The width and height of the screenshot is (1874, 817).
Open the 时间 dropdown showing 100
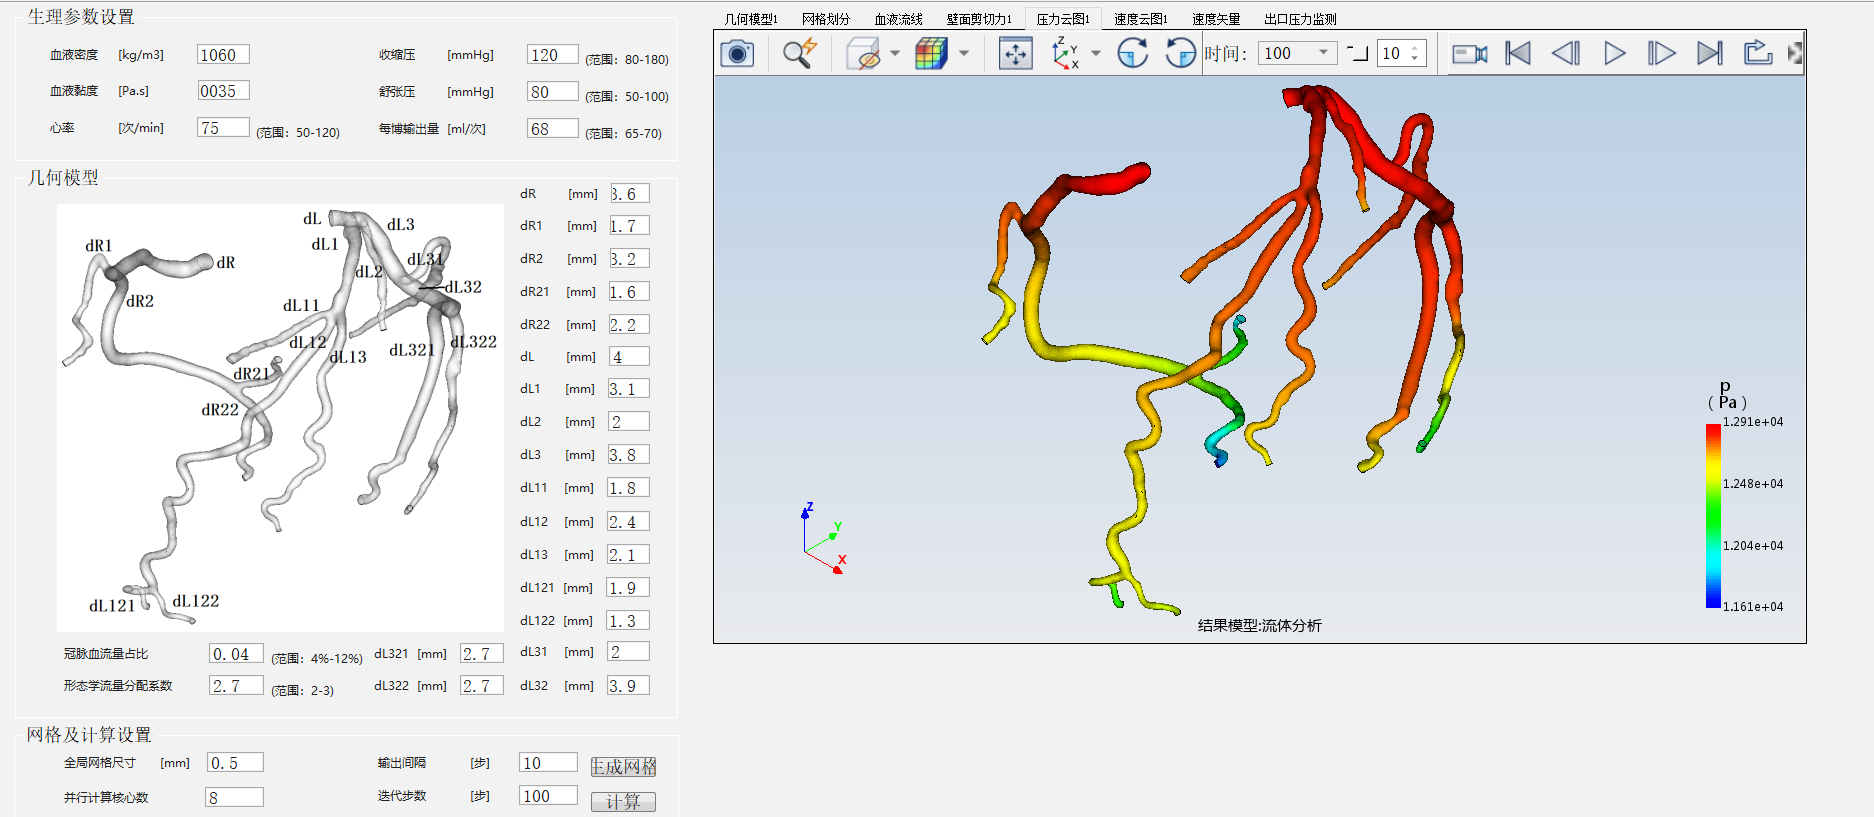pyautogui.click(x=1297, y=53)
